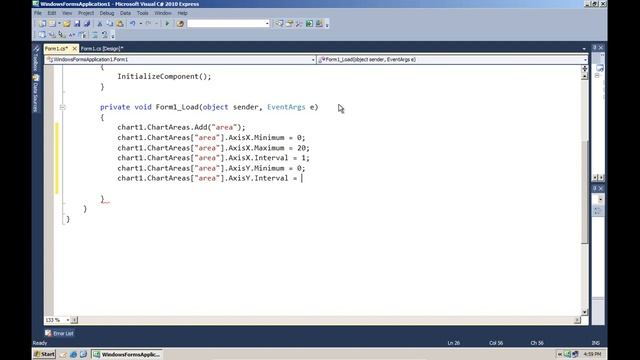Click the Save All icon
The image size is (640, 360).
pos(87,24)
